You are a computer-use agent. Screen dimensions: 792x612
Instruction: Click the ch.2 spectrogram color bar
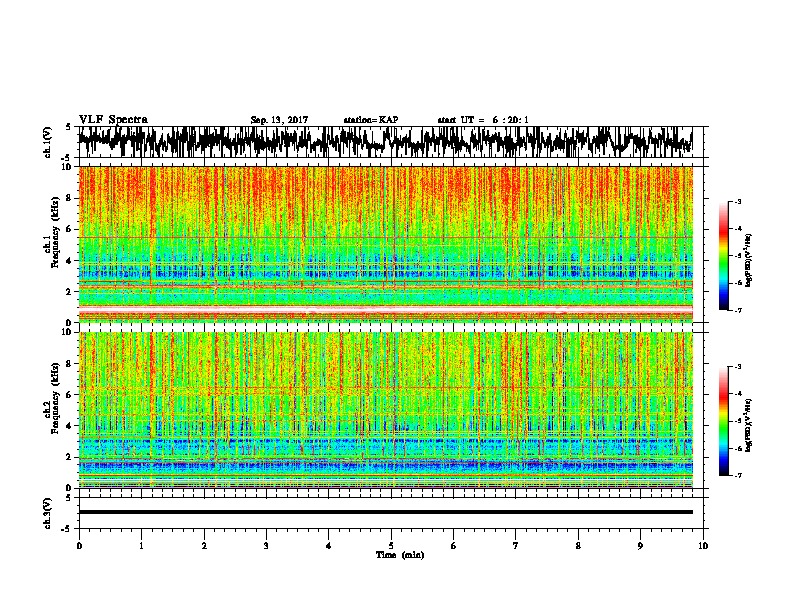click(x=723, y=421)
